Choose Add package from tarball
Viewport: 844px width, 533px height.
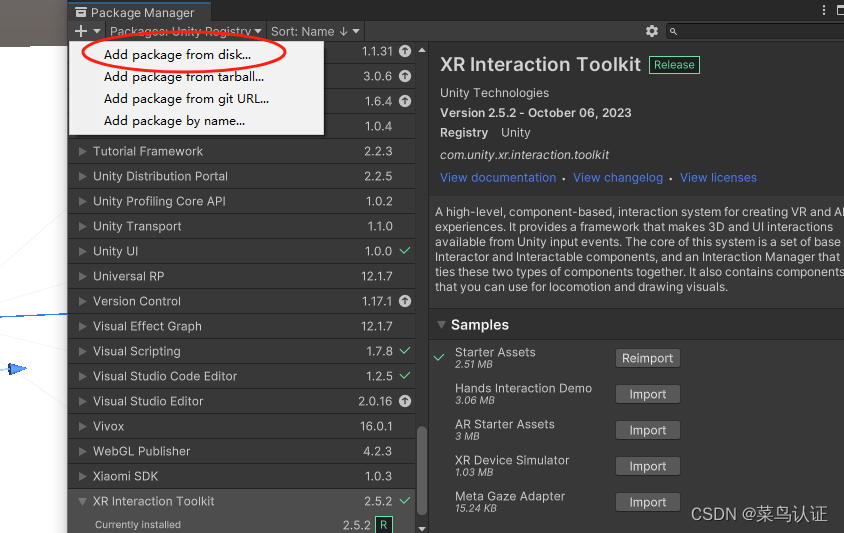pos(184,76)
